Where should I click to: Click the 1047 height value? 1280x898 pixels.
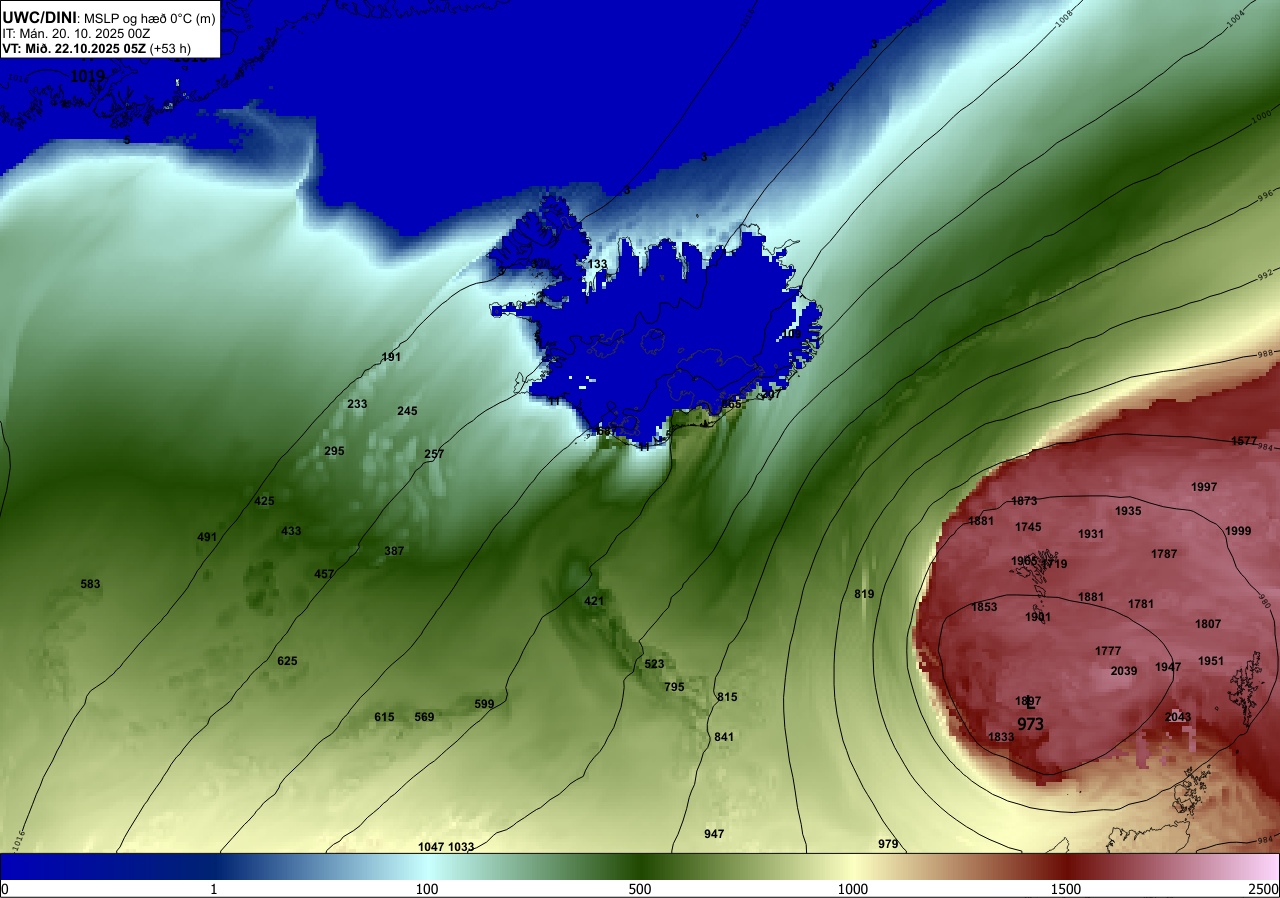431,847
